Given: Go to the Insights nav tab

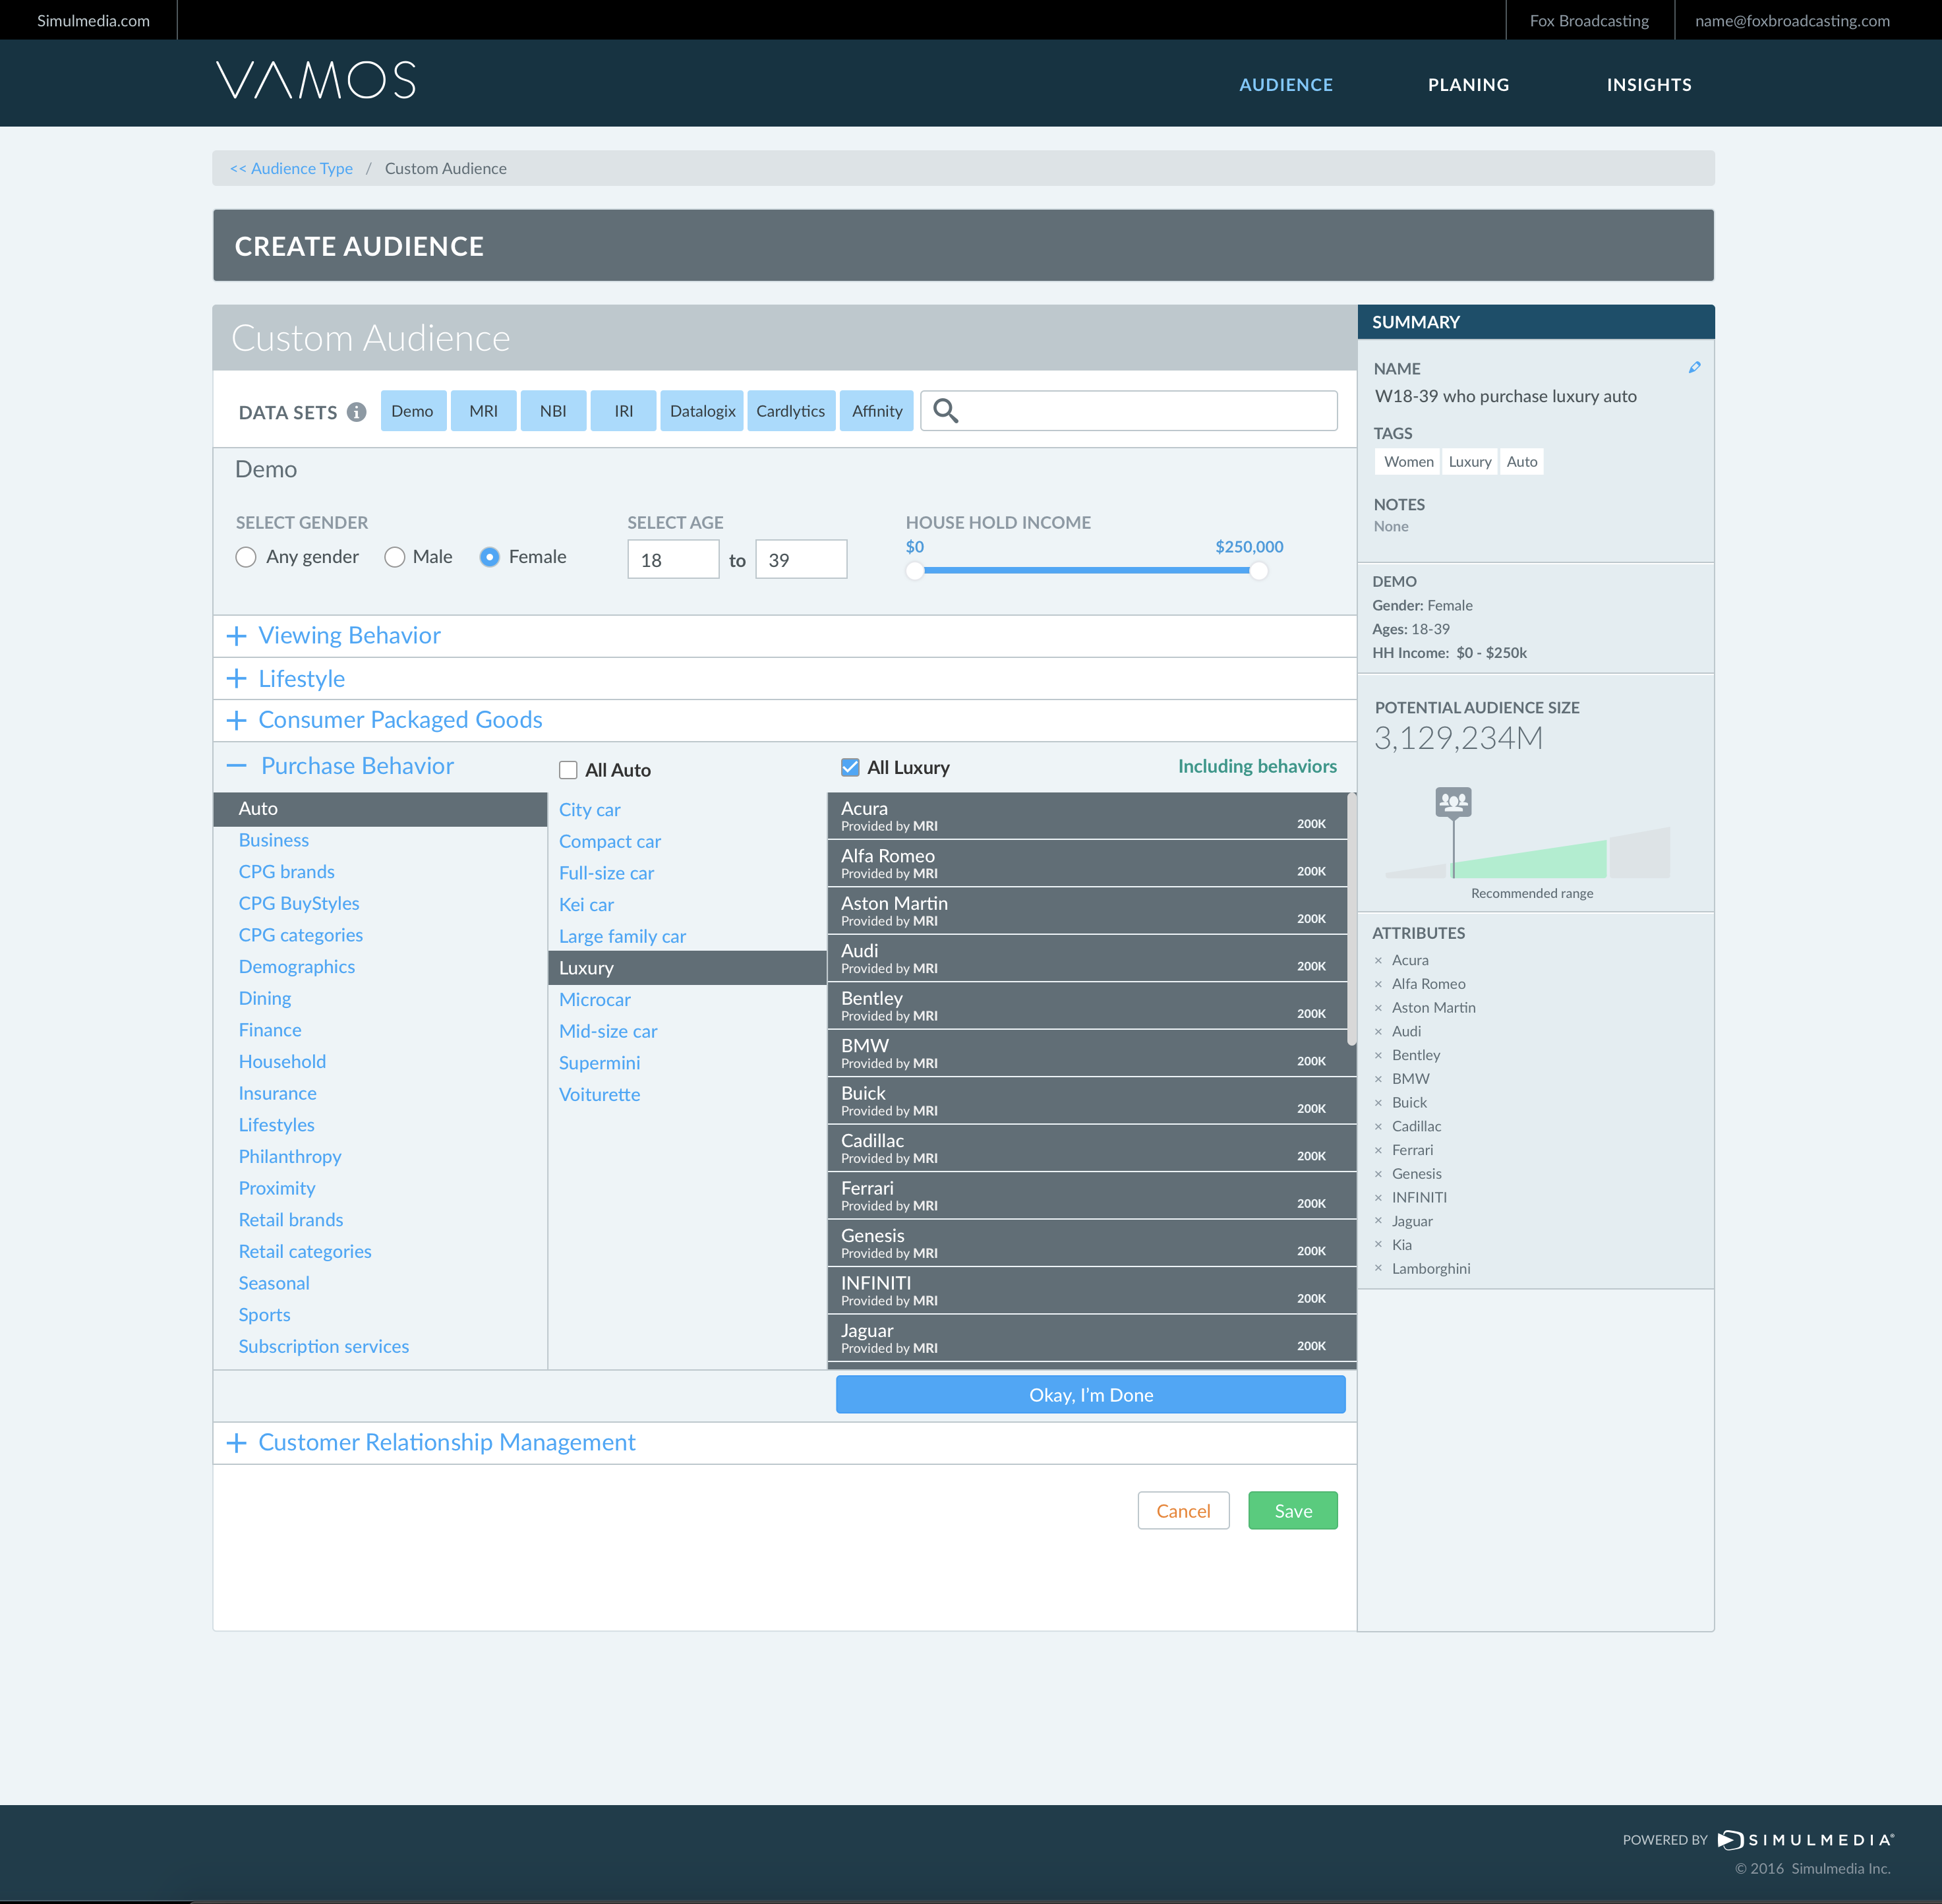Looking at the screenshot, I should [1649, 85].
